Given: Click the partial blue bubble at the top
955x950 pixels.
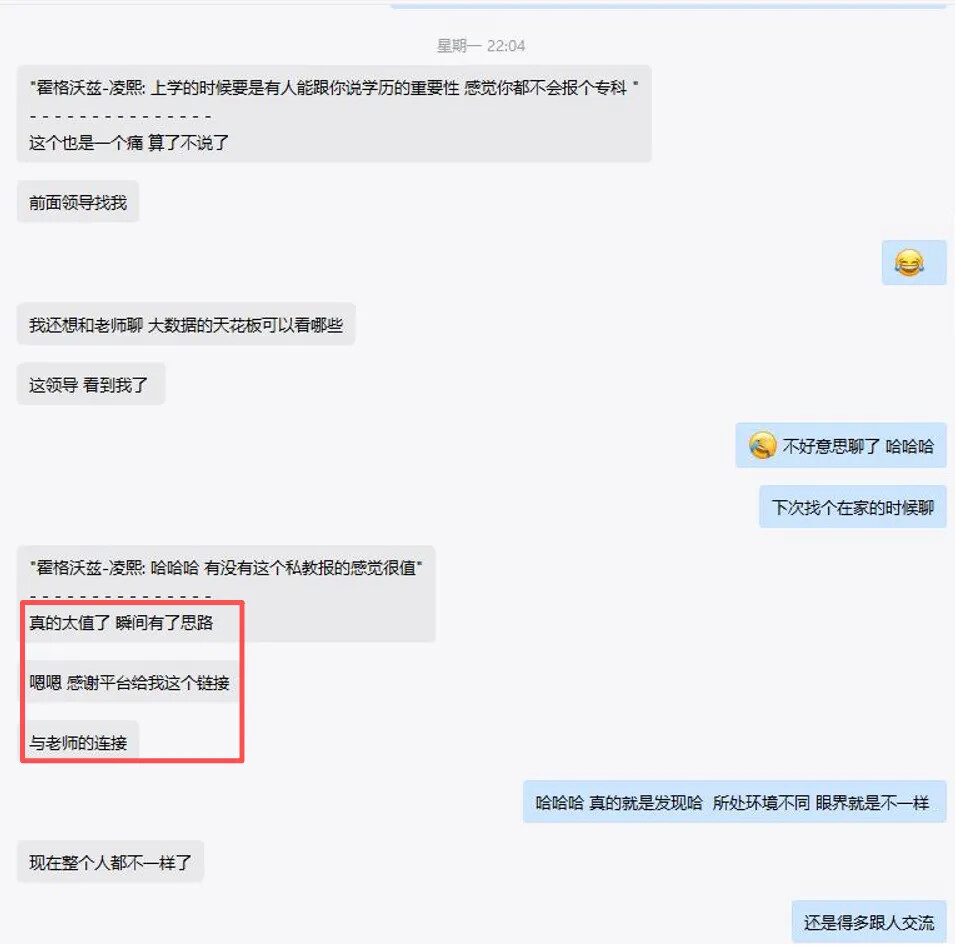Looking at the screenshot, I should click(668, 5).
